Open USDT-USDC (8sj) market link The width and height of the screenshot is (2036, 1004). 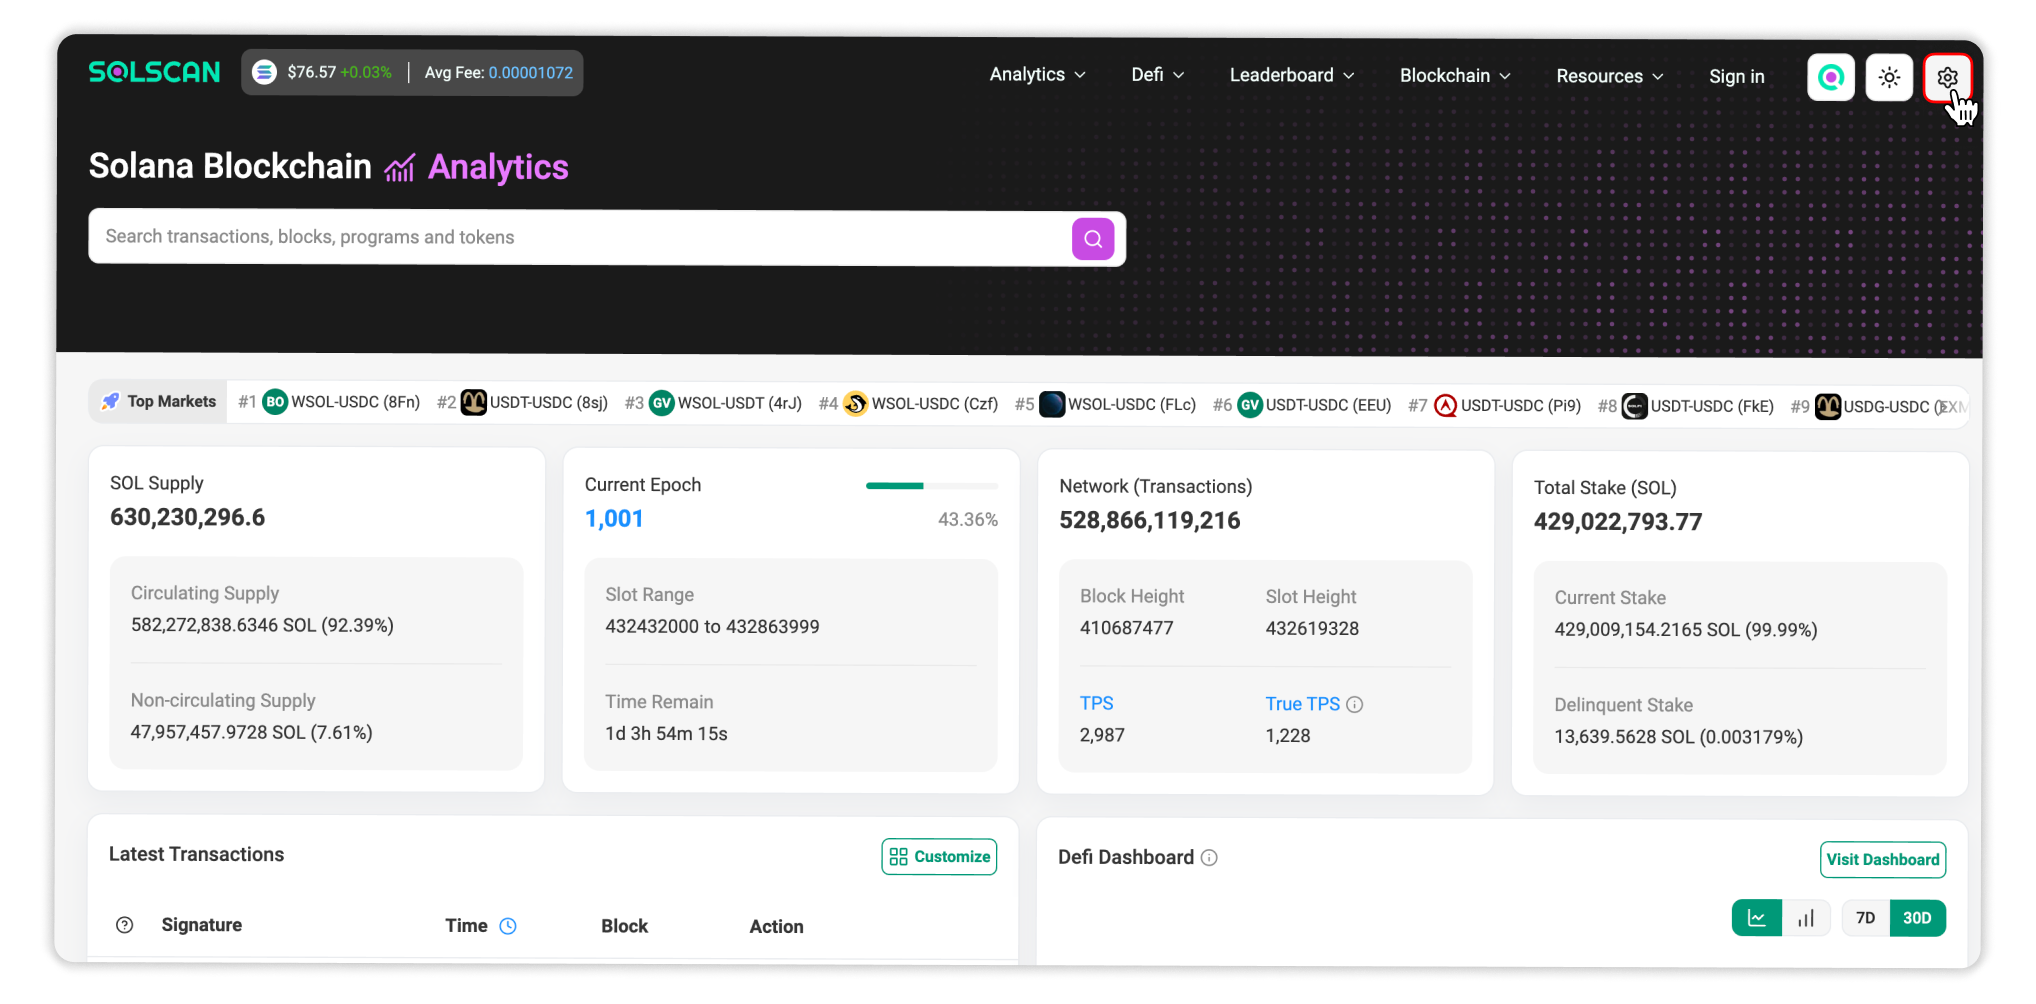[549, 402]
